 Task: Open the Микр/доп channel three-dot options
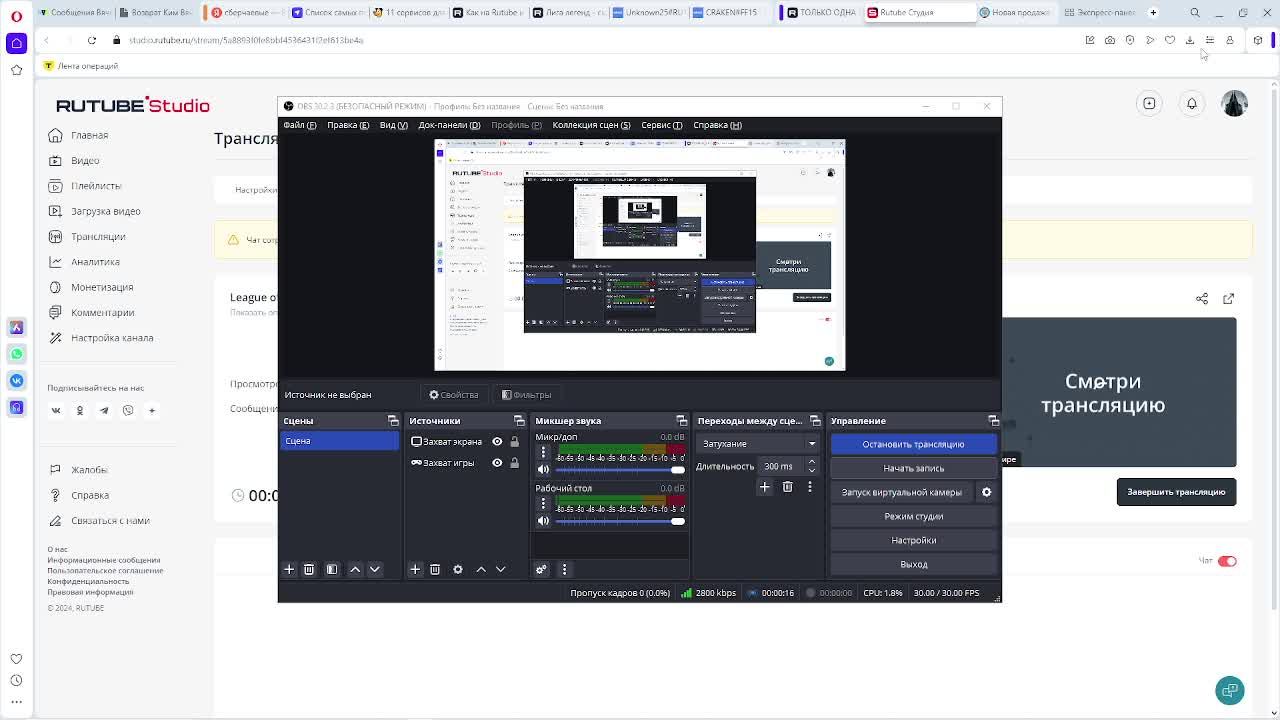(x=543, y=452)
